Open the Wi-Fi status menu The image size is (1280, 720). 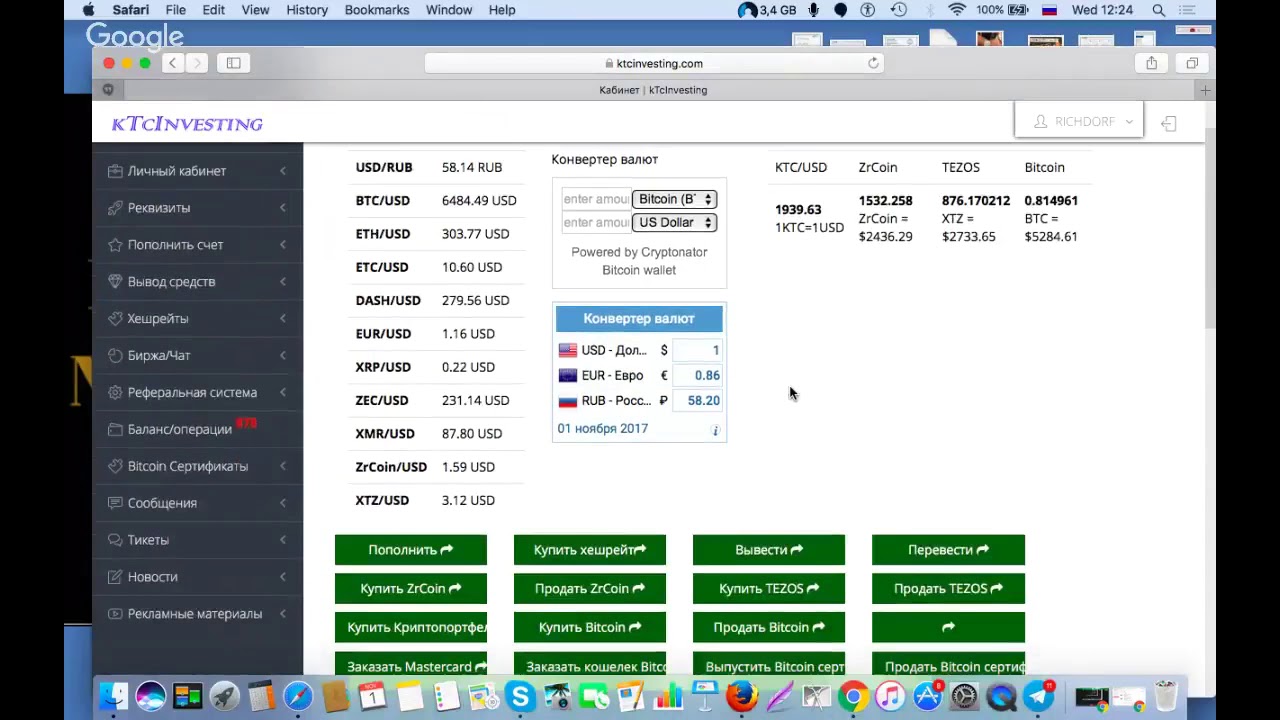(957, 10)
